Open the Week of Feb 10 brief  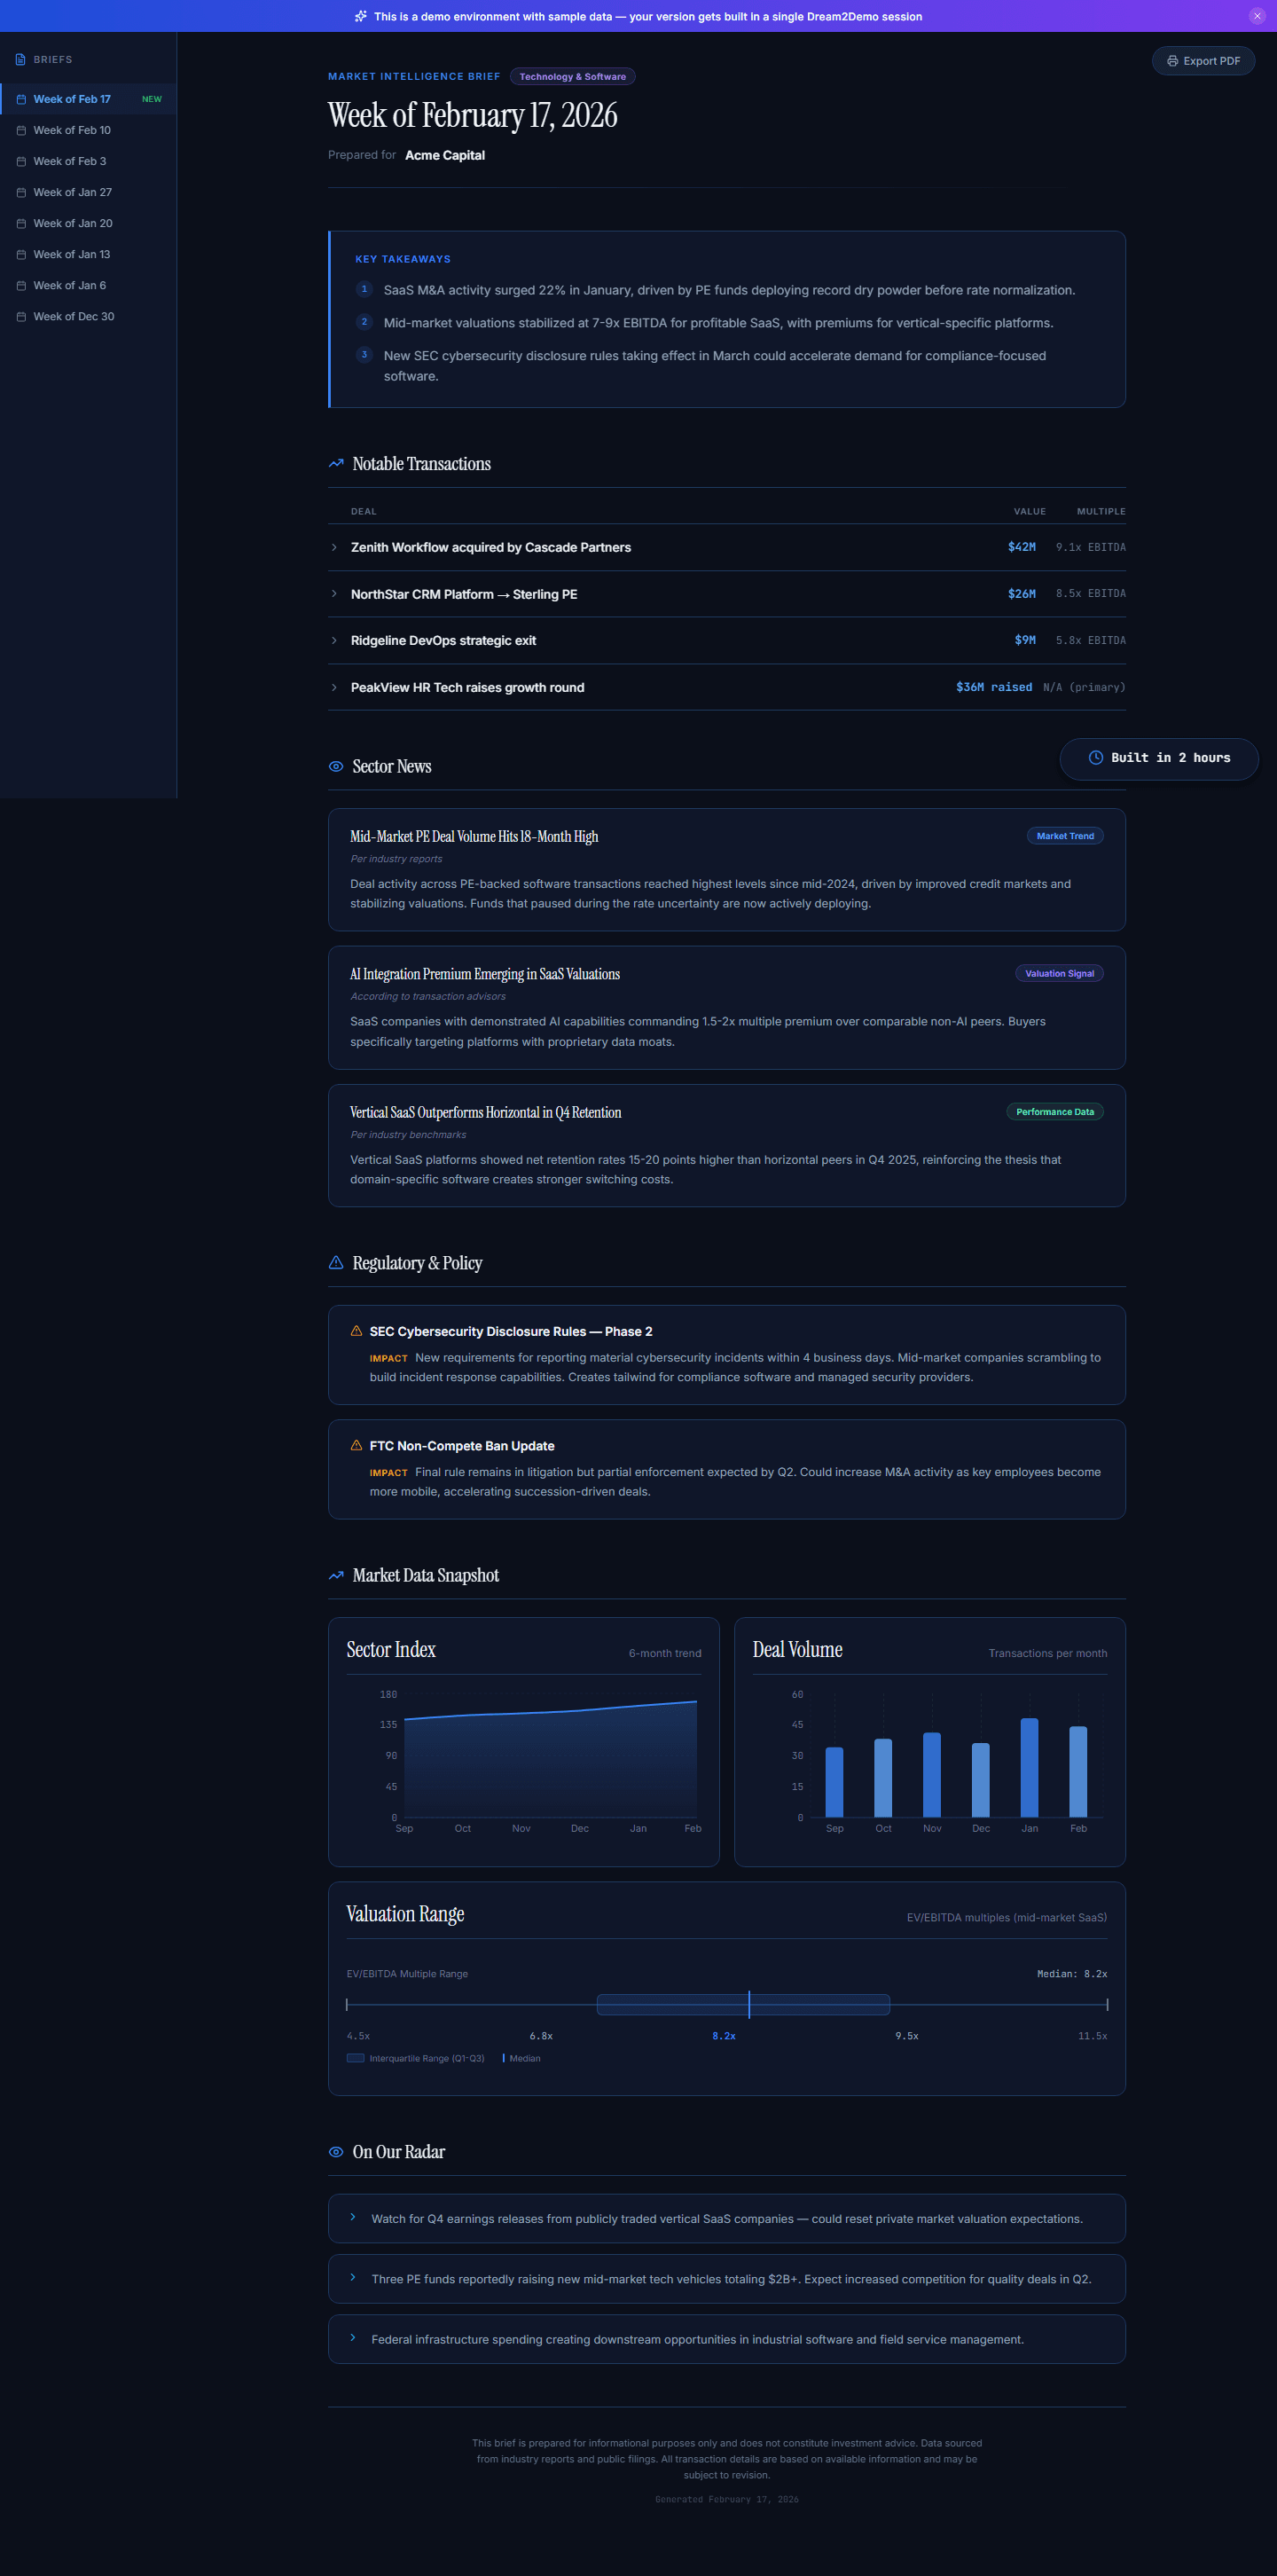pyautogui.click(x=88, y=130)
